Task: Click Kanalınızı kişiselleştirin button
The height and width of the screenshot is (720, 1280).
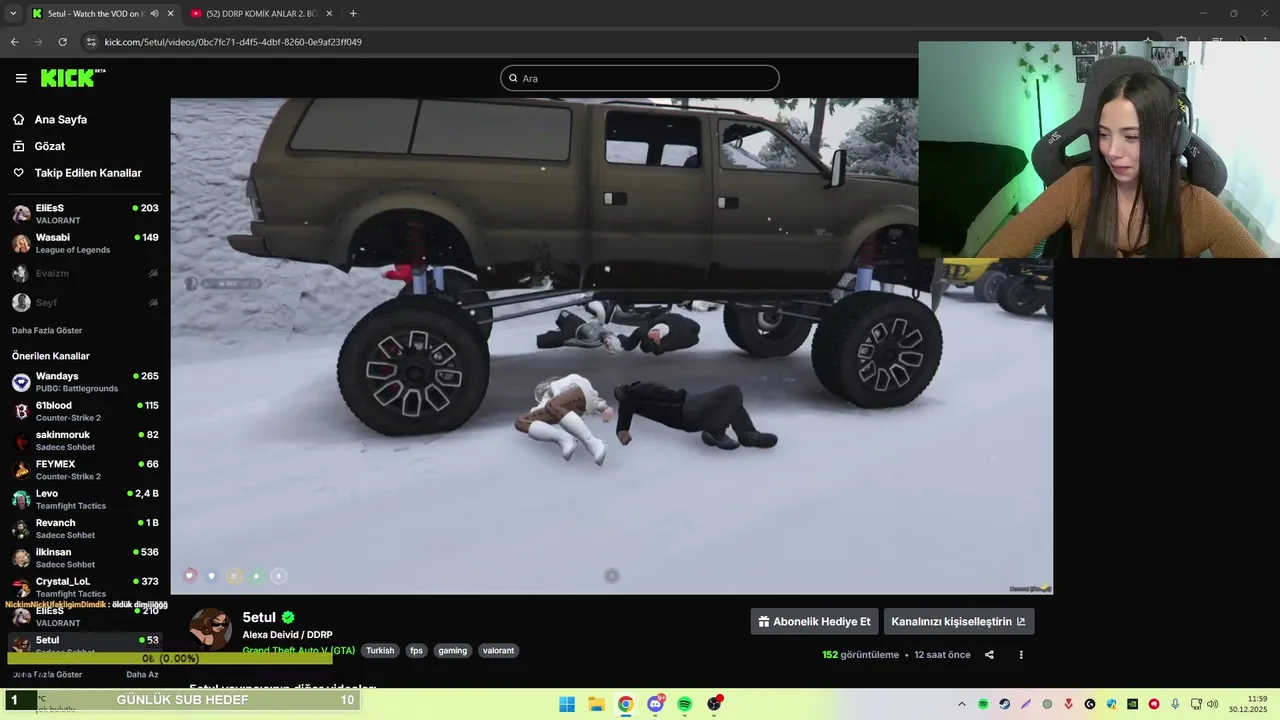Action: click(x=958, y=621)
